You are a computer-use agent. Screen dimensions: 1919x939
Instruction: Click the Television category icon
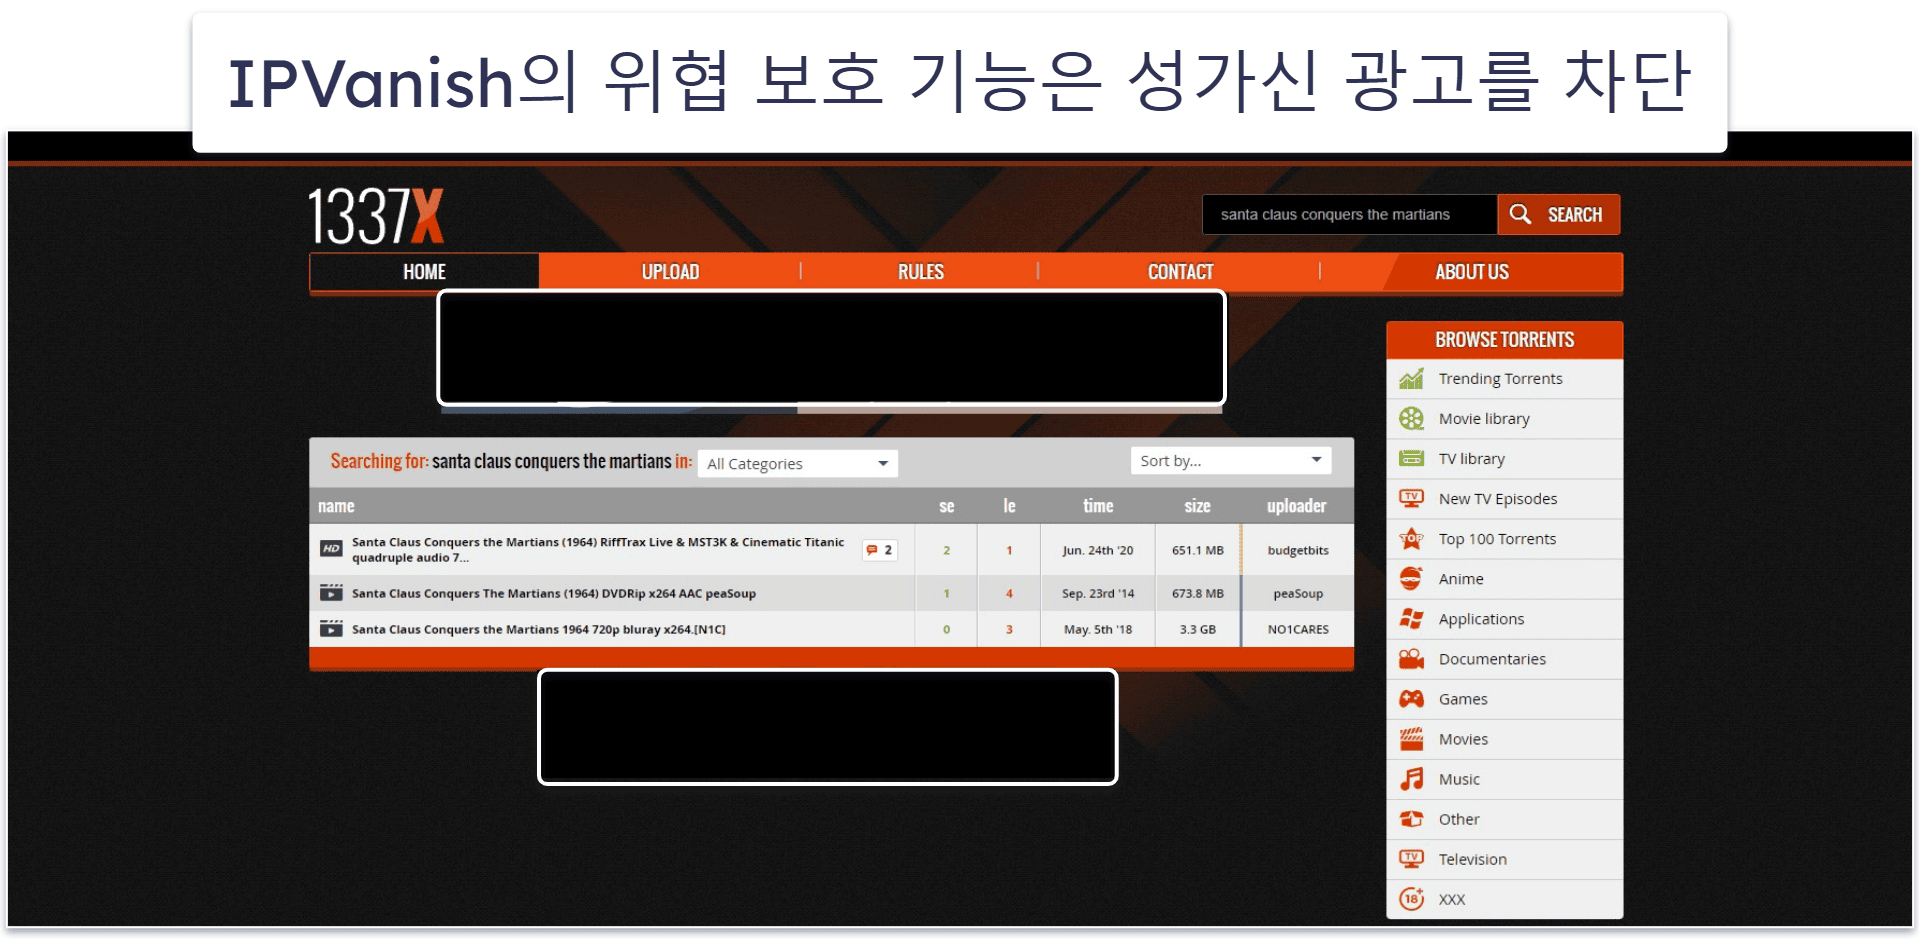[x=1411, y=859]
